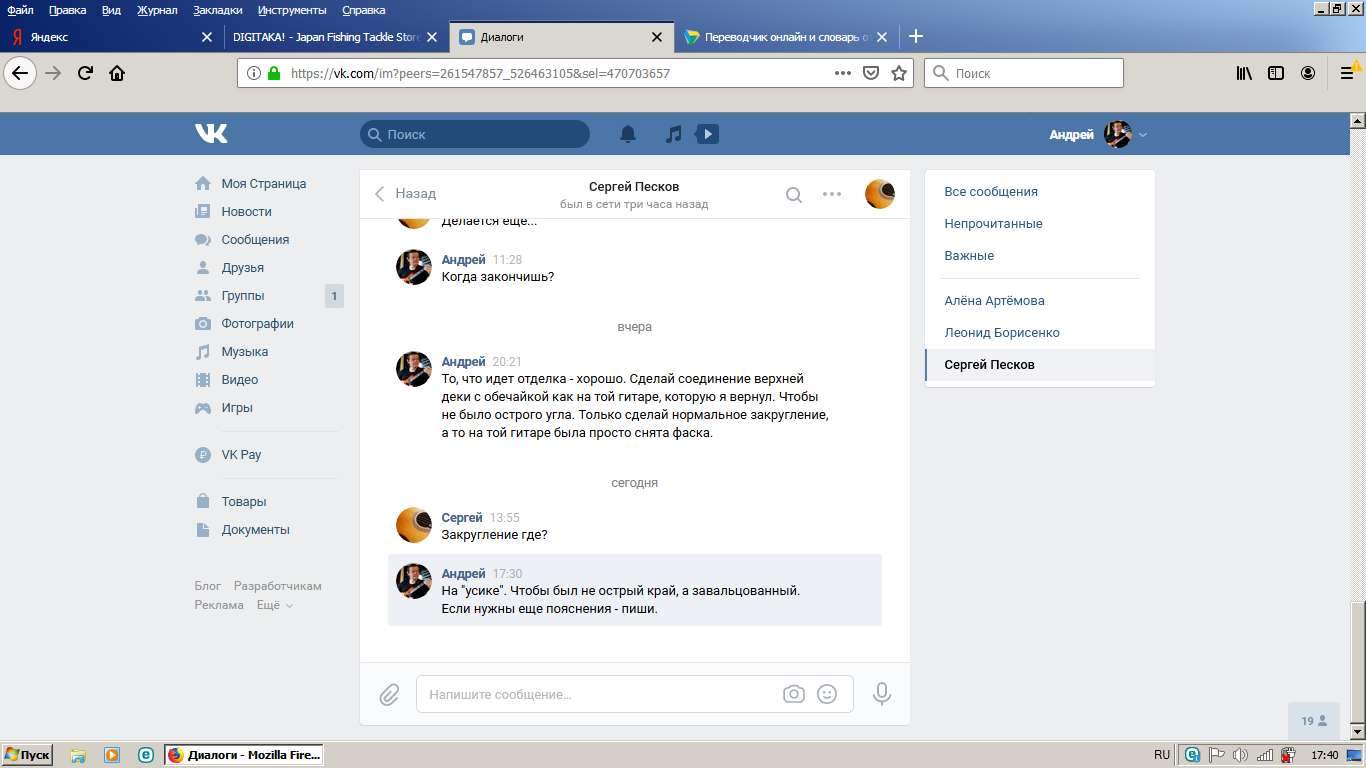Click the Firefox search box

click(1024, 73)
